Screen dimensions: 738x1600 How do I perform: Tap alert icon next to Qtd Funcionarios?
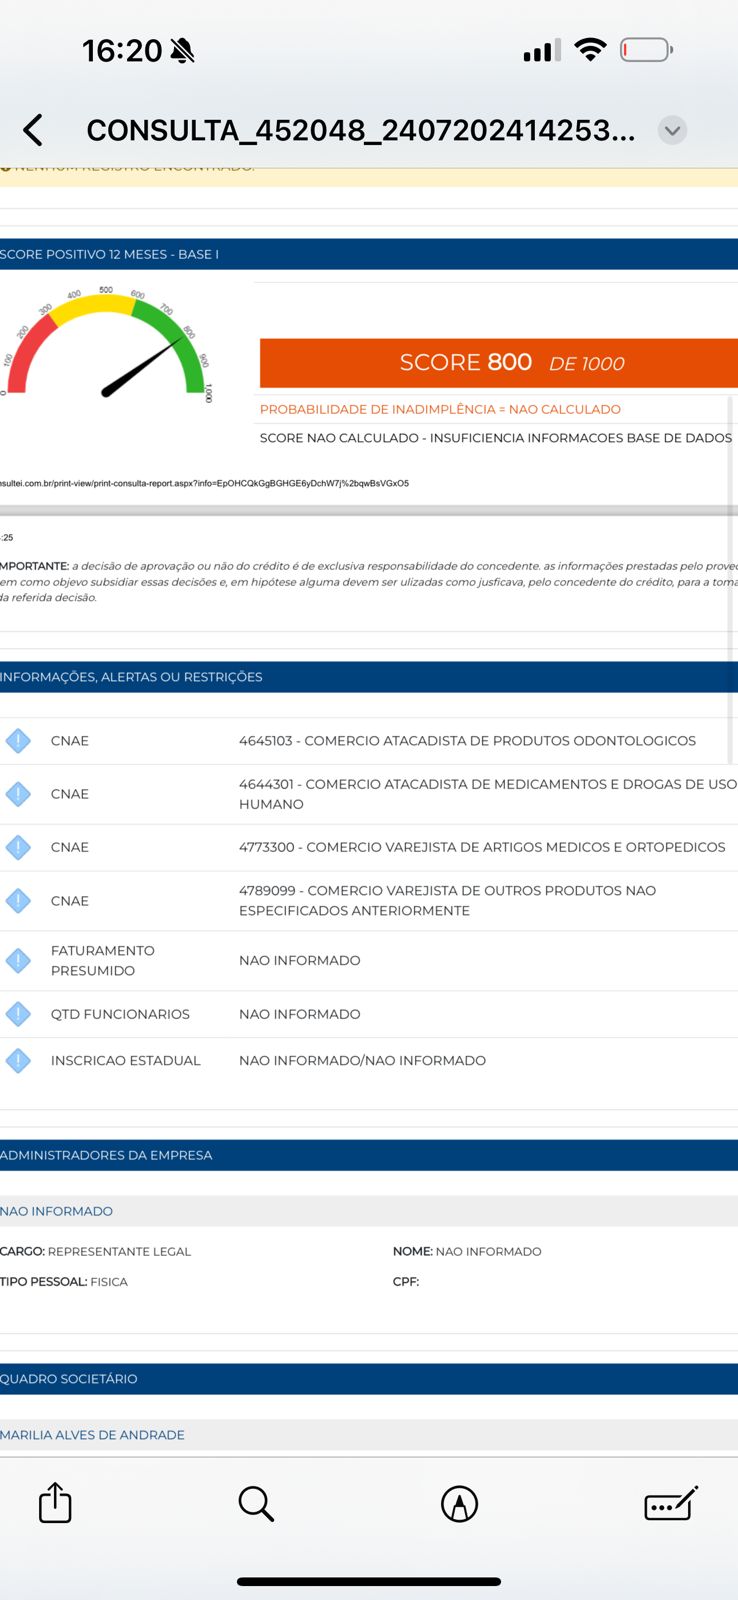[18, 1014]
